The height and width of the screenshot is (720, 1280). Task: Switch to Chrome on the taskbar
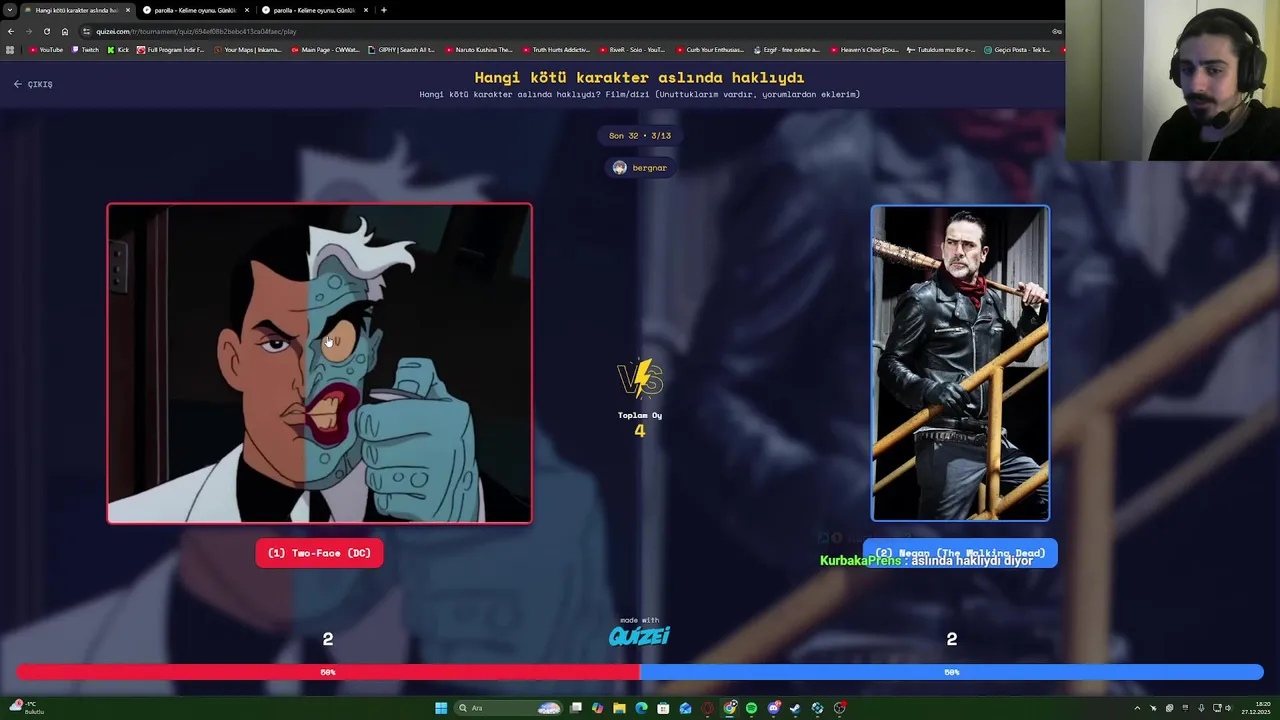729,708
